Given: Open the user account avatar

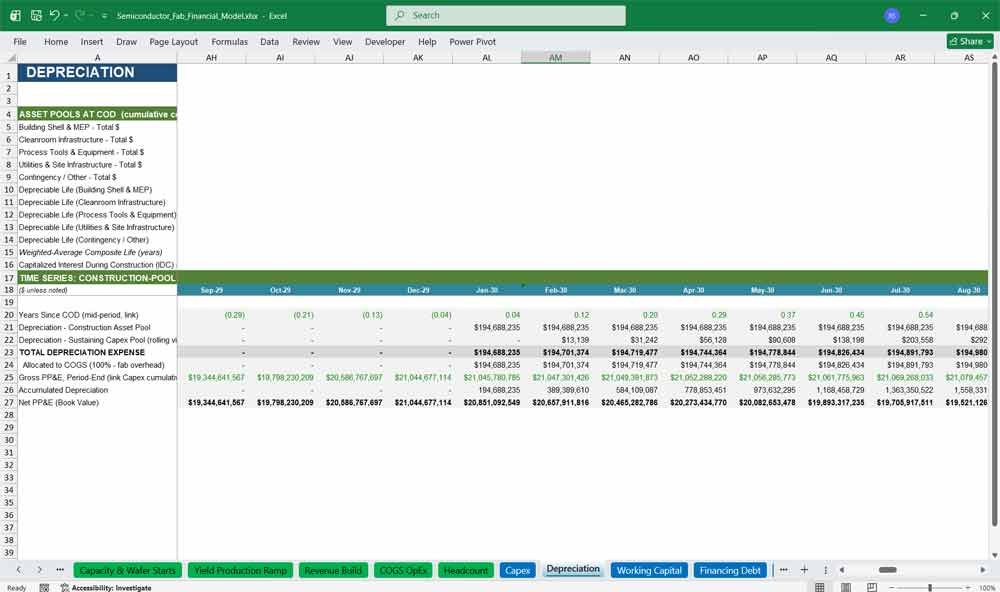Looking at the screenshot, I should pyautogui.click(x=892, y=15).
